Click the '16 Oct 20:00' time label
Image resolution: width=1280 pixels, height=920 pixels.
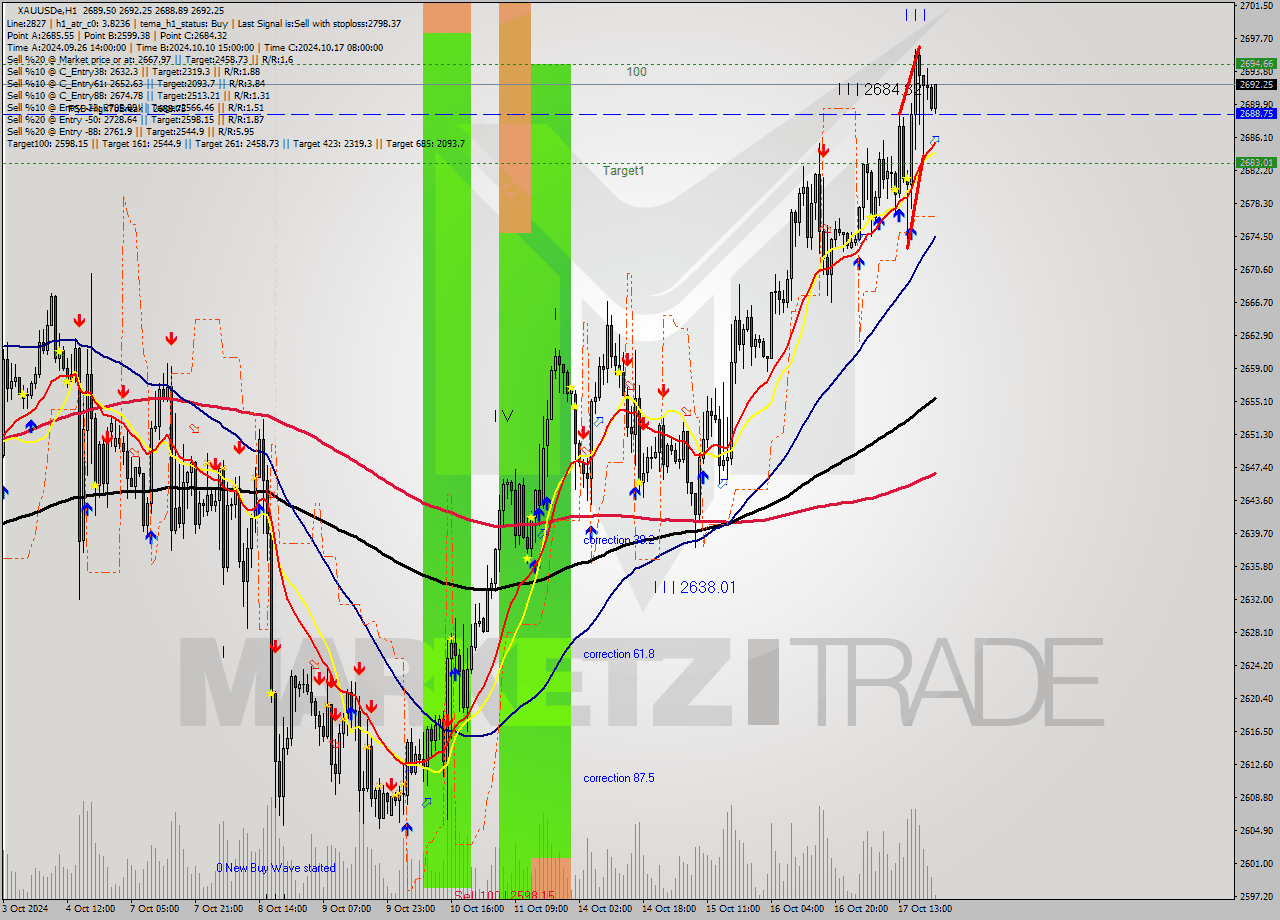point(860,909)
